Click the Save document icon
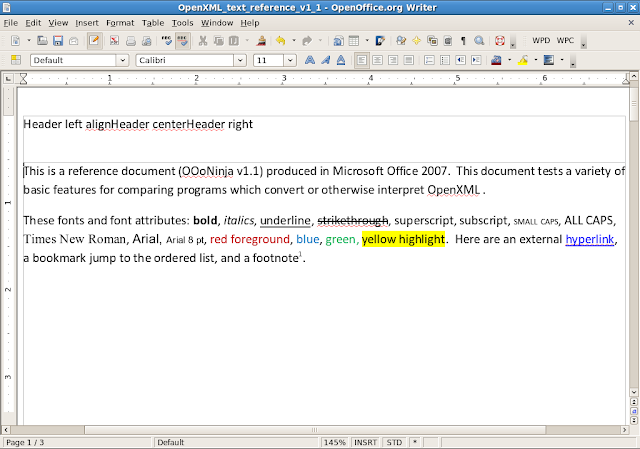640x449 pixels. [x=57, y=41]
